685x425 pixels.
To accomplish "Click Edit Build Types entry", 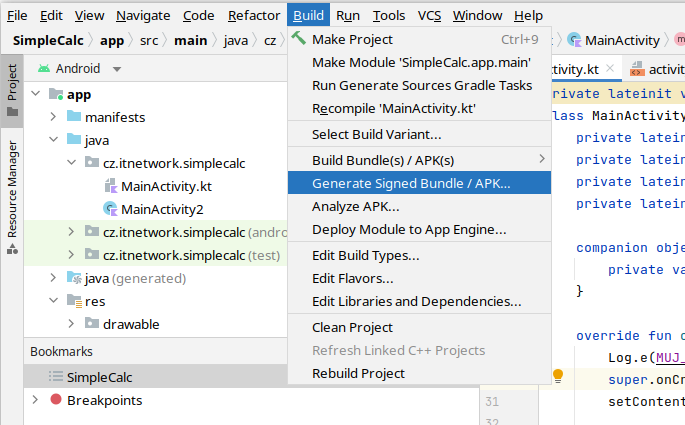I will pos(419,255).
